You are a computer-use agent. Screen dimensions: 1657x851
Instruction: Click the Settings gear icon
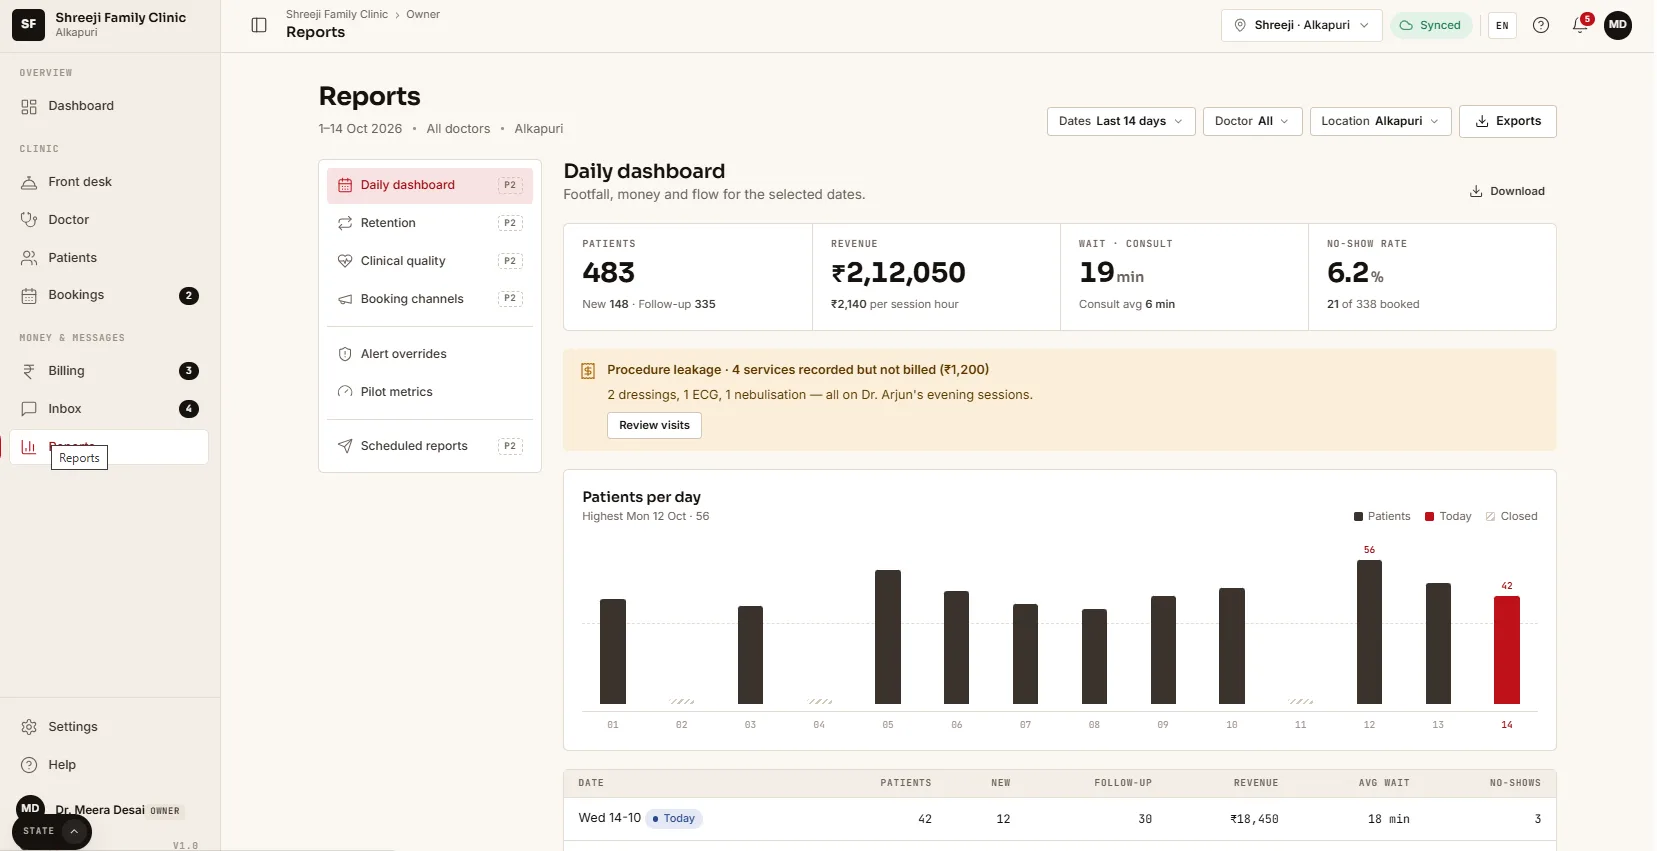click(x=29, y=727)
